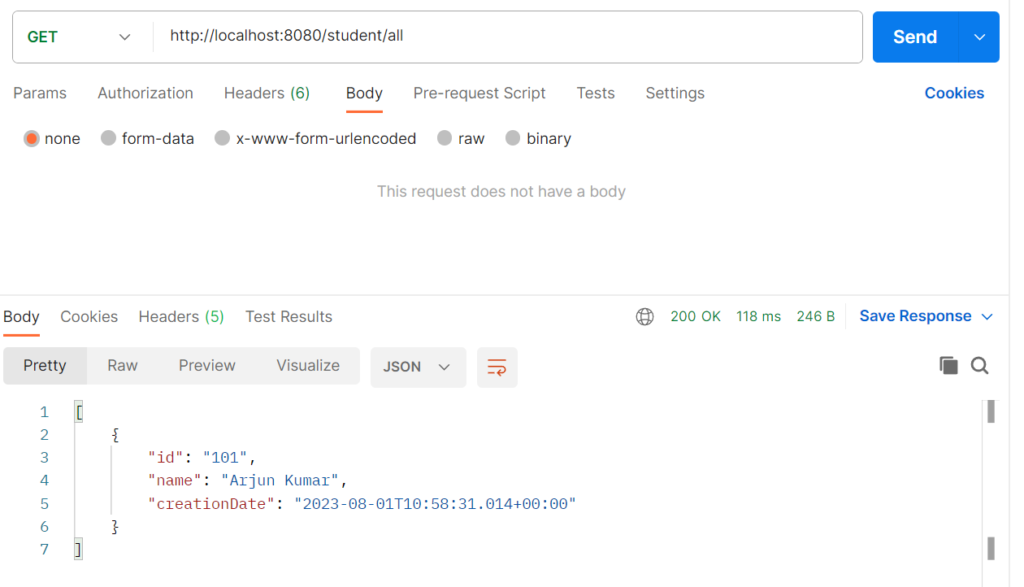Select the form-data radio button
1024x587 pixels.
pos(108,138)
